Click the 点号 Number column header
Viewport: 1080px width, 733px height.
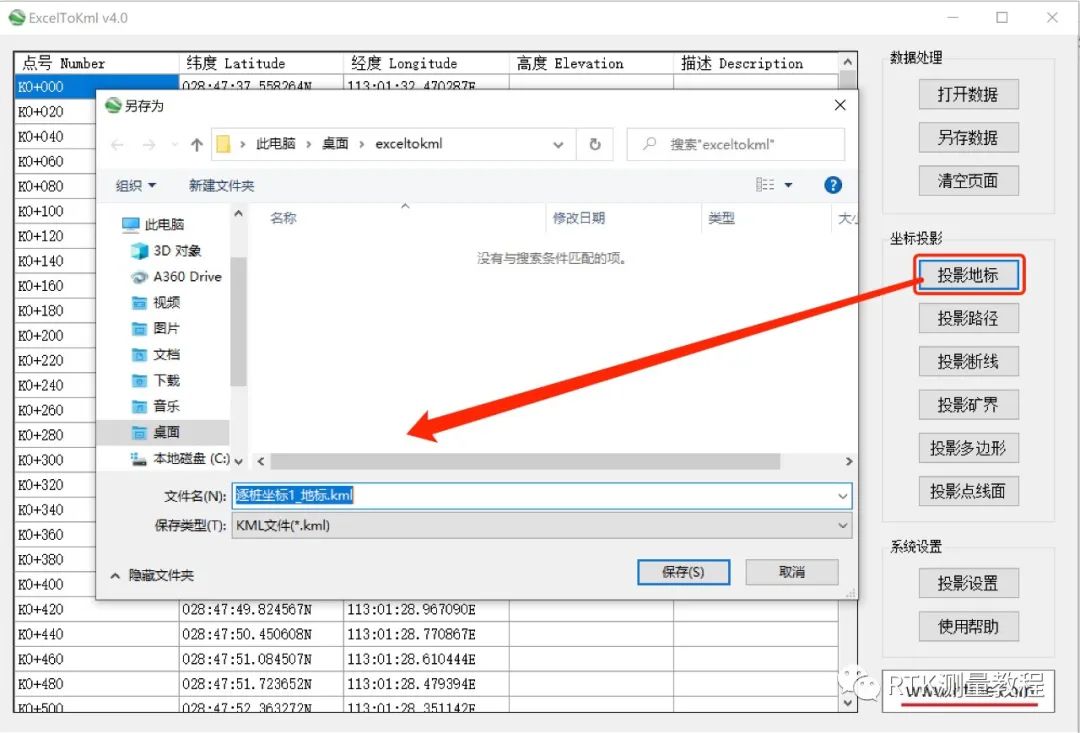click(96, 63)
